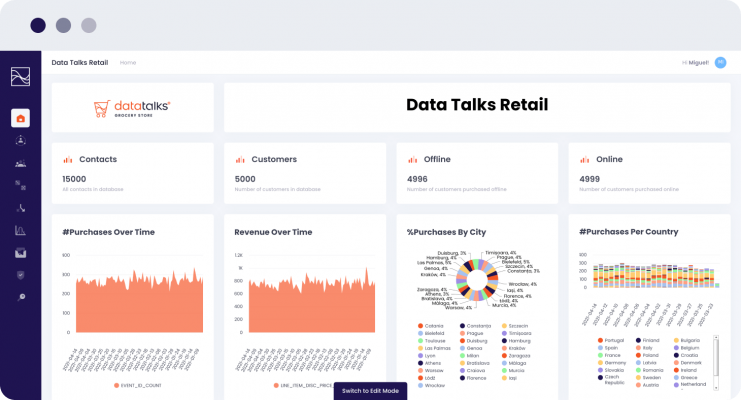Screen dimensions: 741x400
Task: Toggle Finland in the country legend
Action: tap(647, 340)
